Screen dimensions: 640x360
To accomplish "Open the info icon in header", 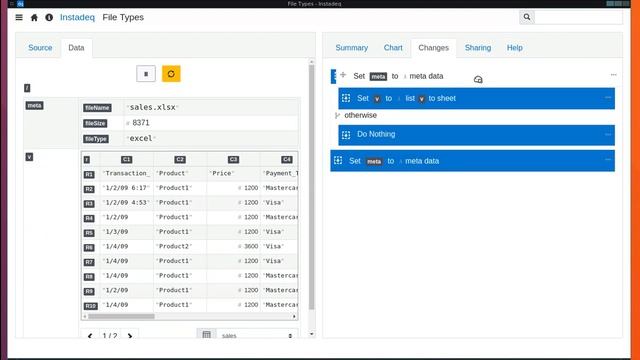I will coord(49,18).
